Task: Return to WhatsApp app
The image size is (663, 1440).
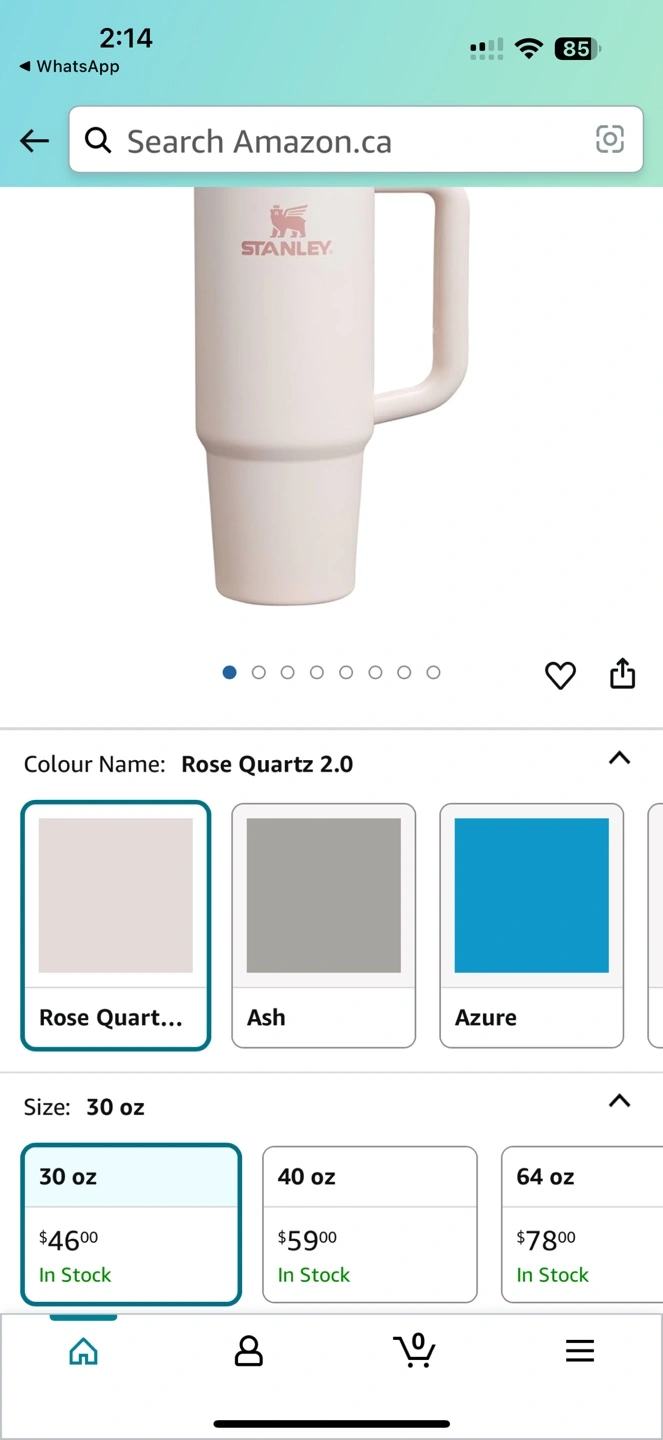Action: [x=68, y=67]
